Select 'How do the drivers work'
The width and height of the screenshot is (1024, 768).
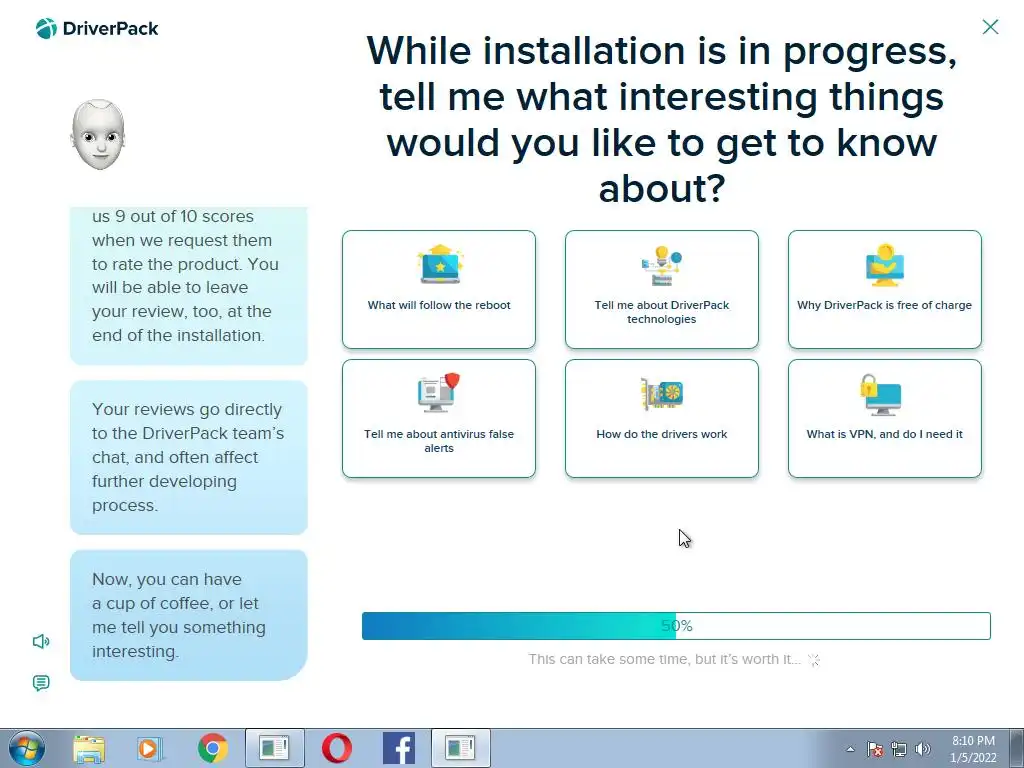point(662,419)
